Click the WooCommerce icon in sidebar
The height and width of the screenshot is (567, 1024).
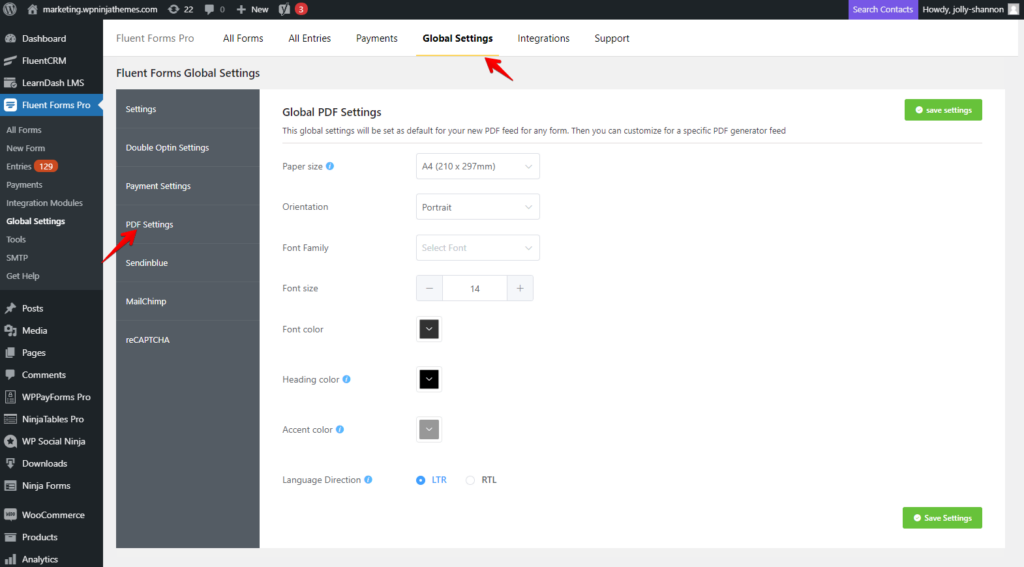click(x=10, y=515)
